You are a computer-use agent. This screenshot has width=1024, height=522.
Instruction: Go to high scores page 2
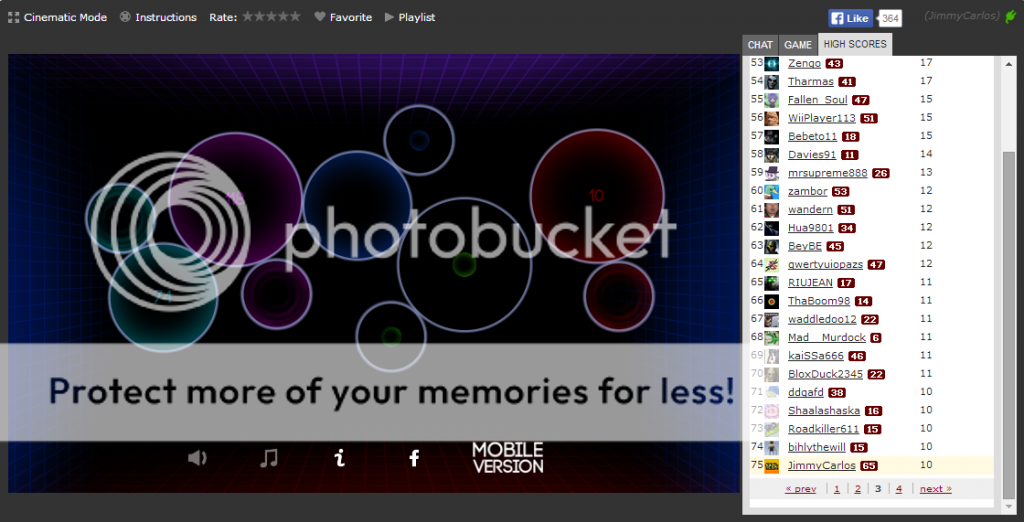tap(857, 489)
